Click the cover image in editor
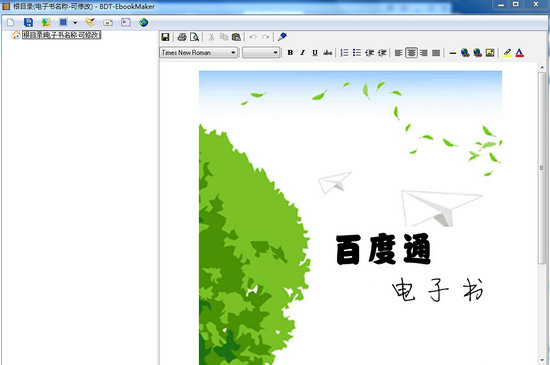The height and width of the screenshot is (365, 550). (x=350, y=217)
